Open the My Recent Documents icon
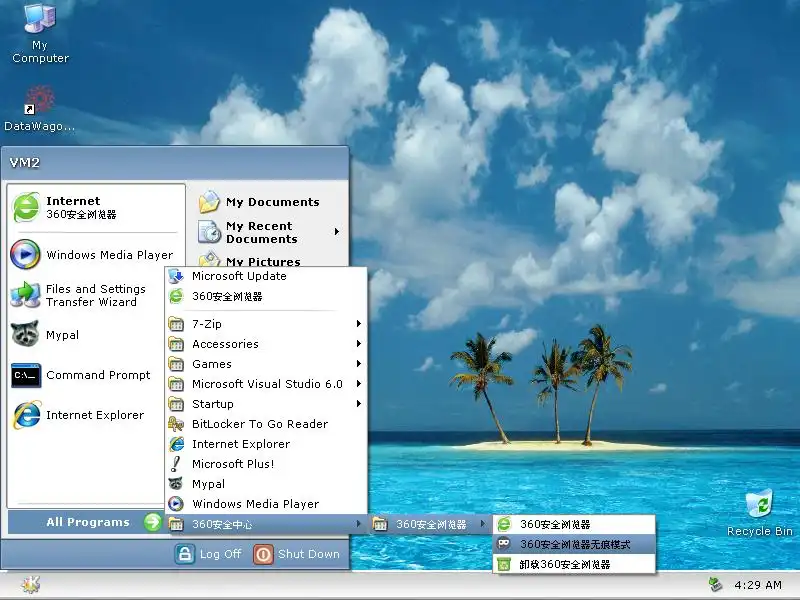The image size is (800, 600). 209,232
